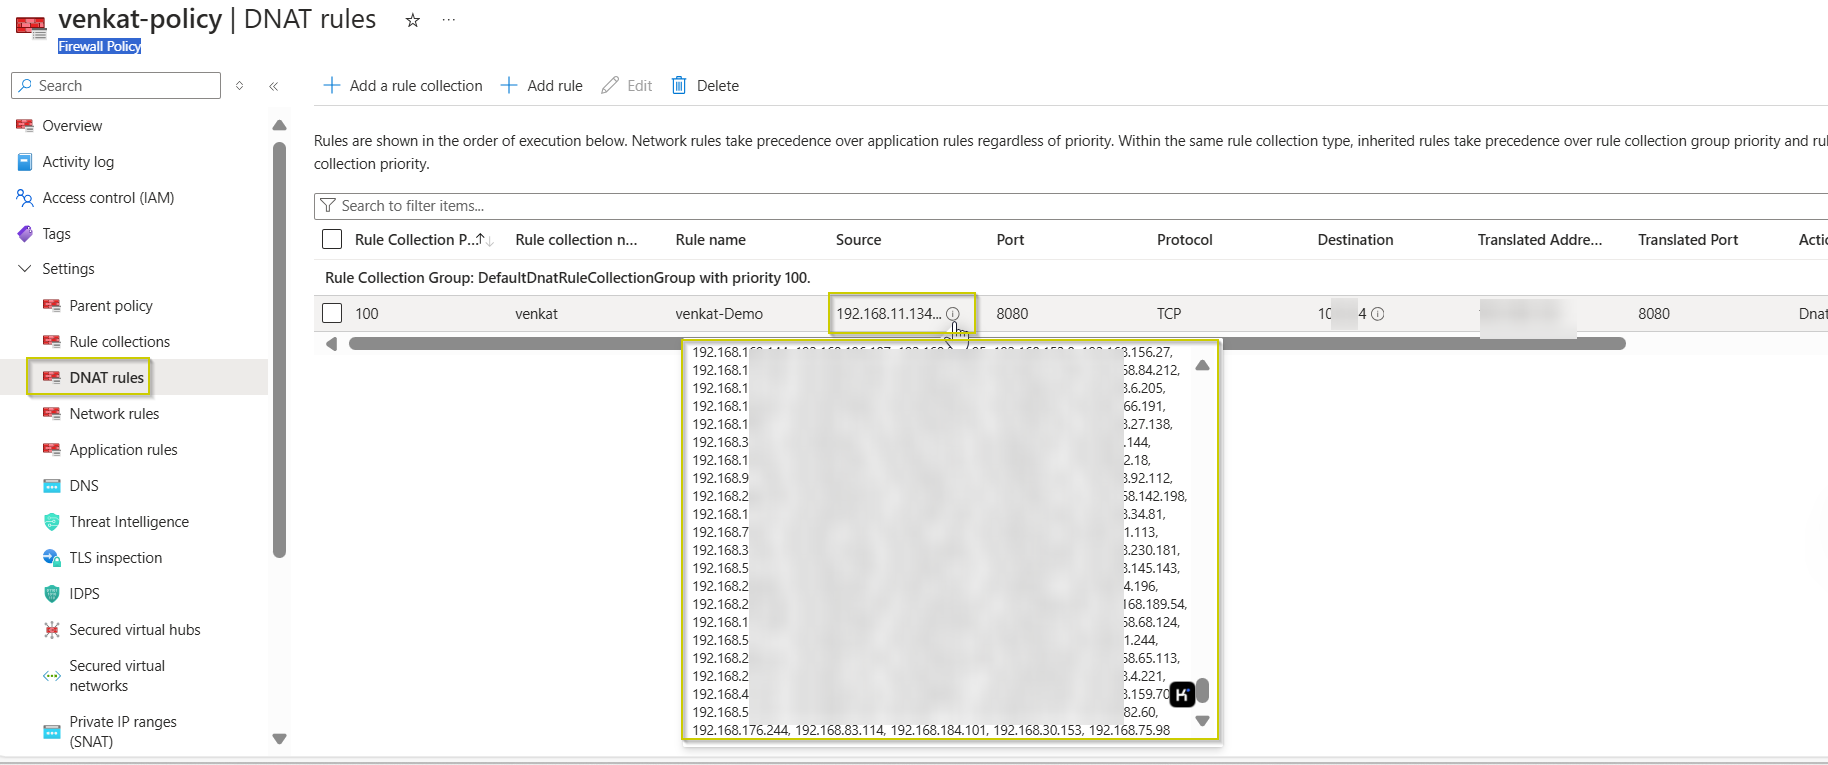The height and width of the screenshot is (765, 1828).
Task: Click the Search to filter items field
Action: coord(1070,206)
